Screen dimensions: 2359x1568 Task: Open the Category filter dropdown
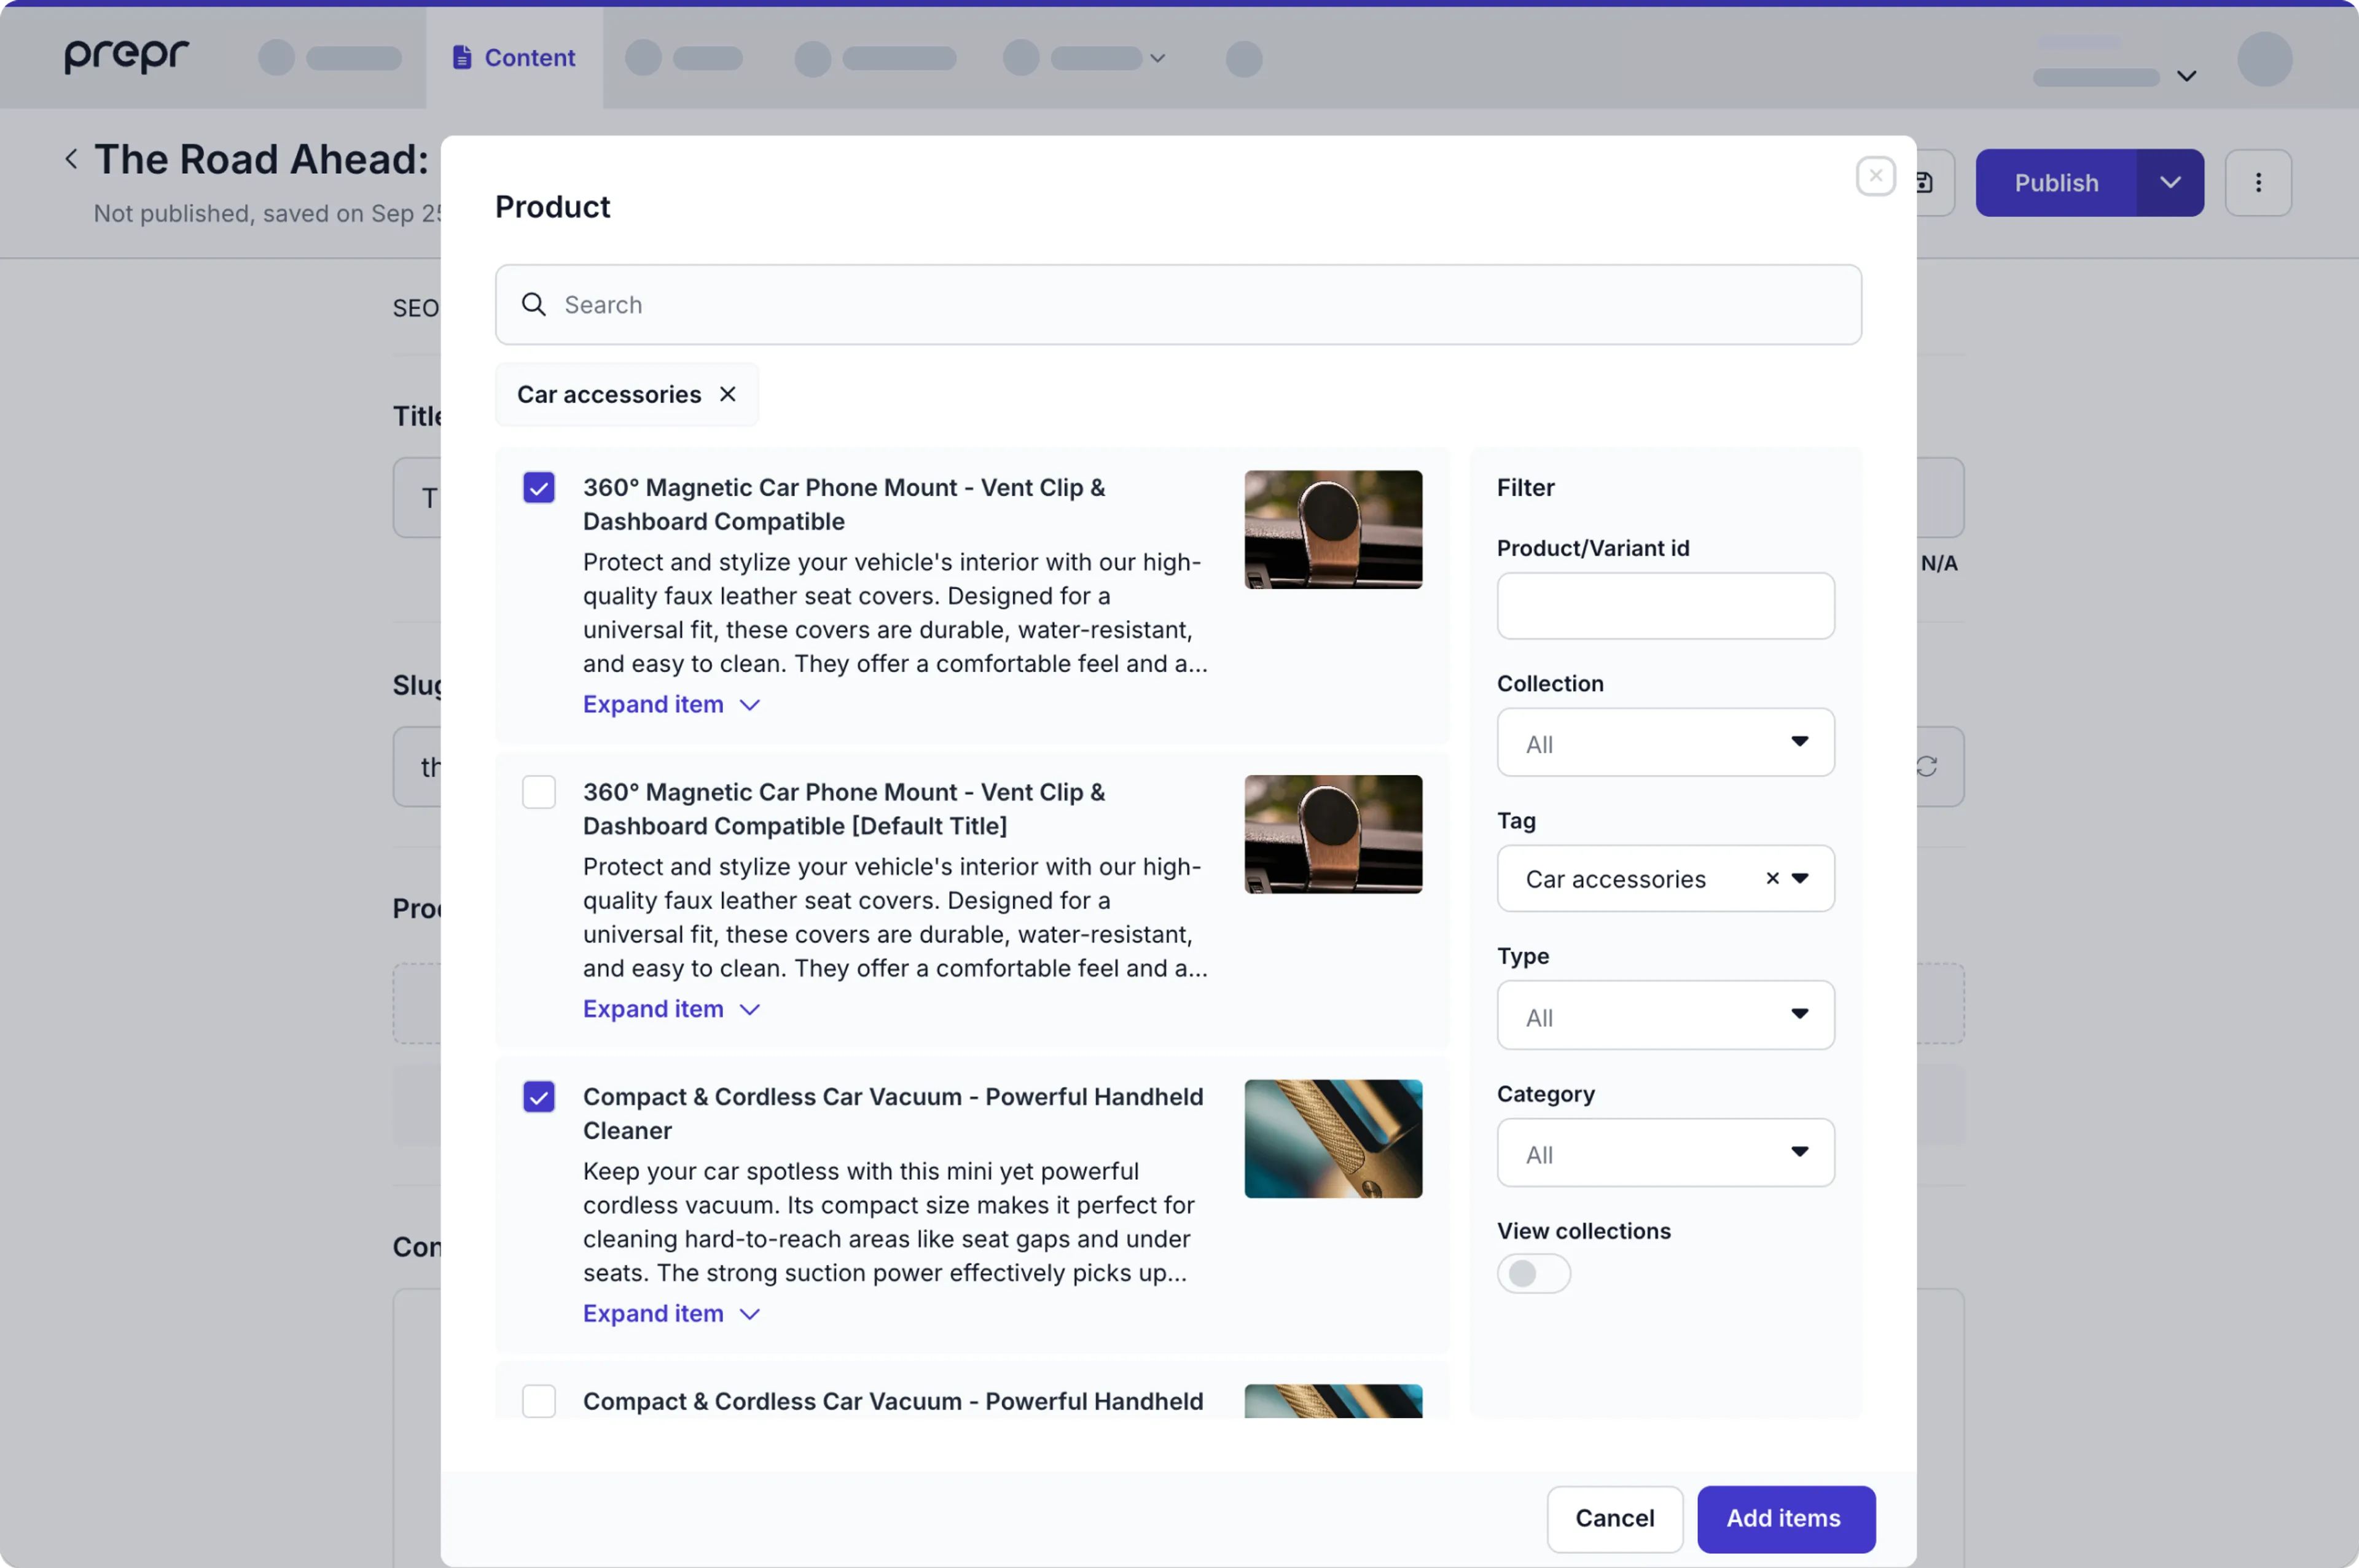[x=1665, y=1153]
